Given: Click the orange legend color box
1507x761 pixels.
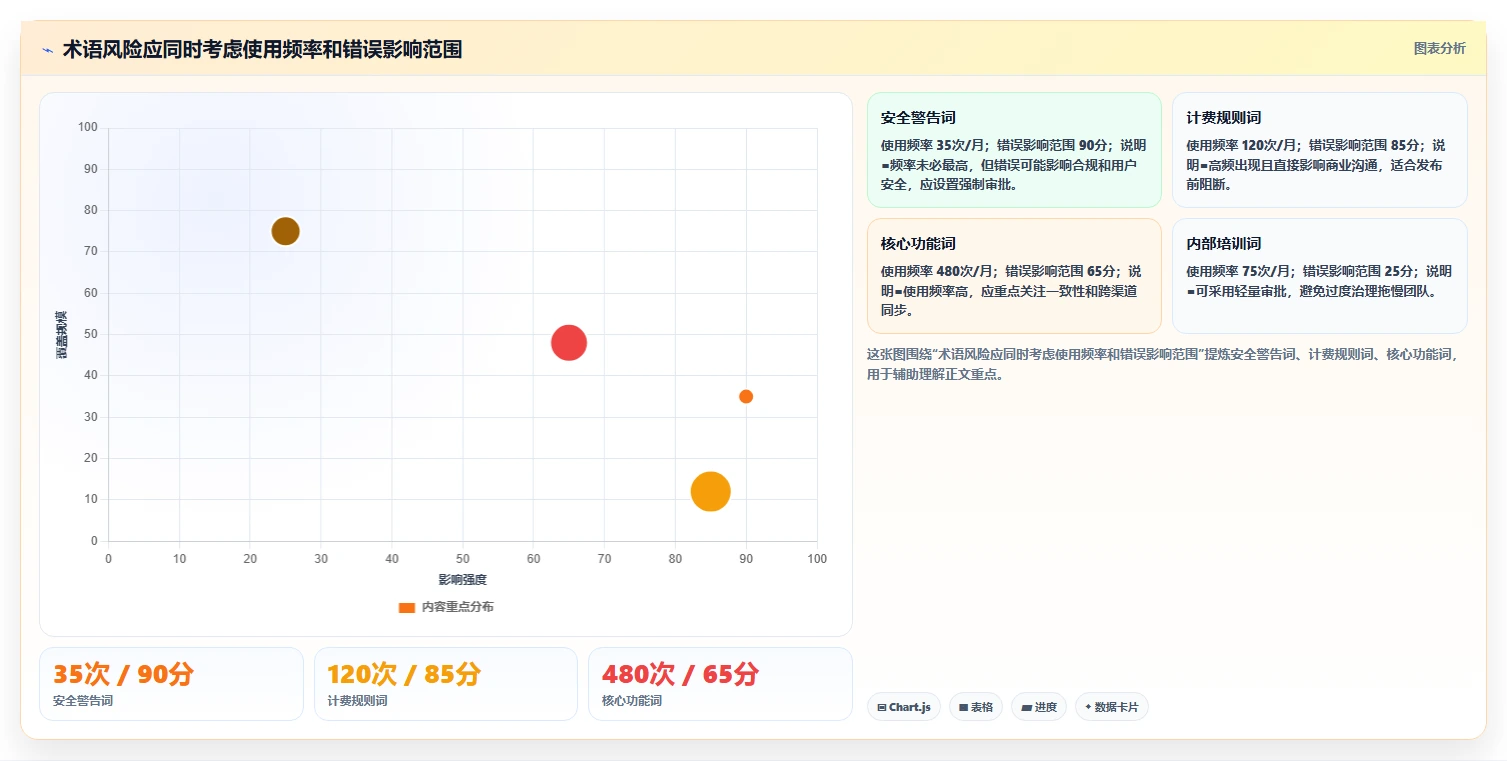Looking at the screenshot, I should [406, 607].
